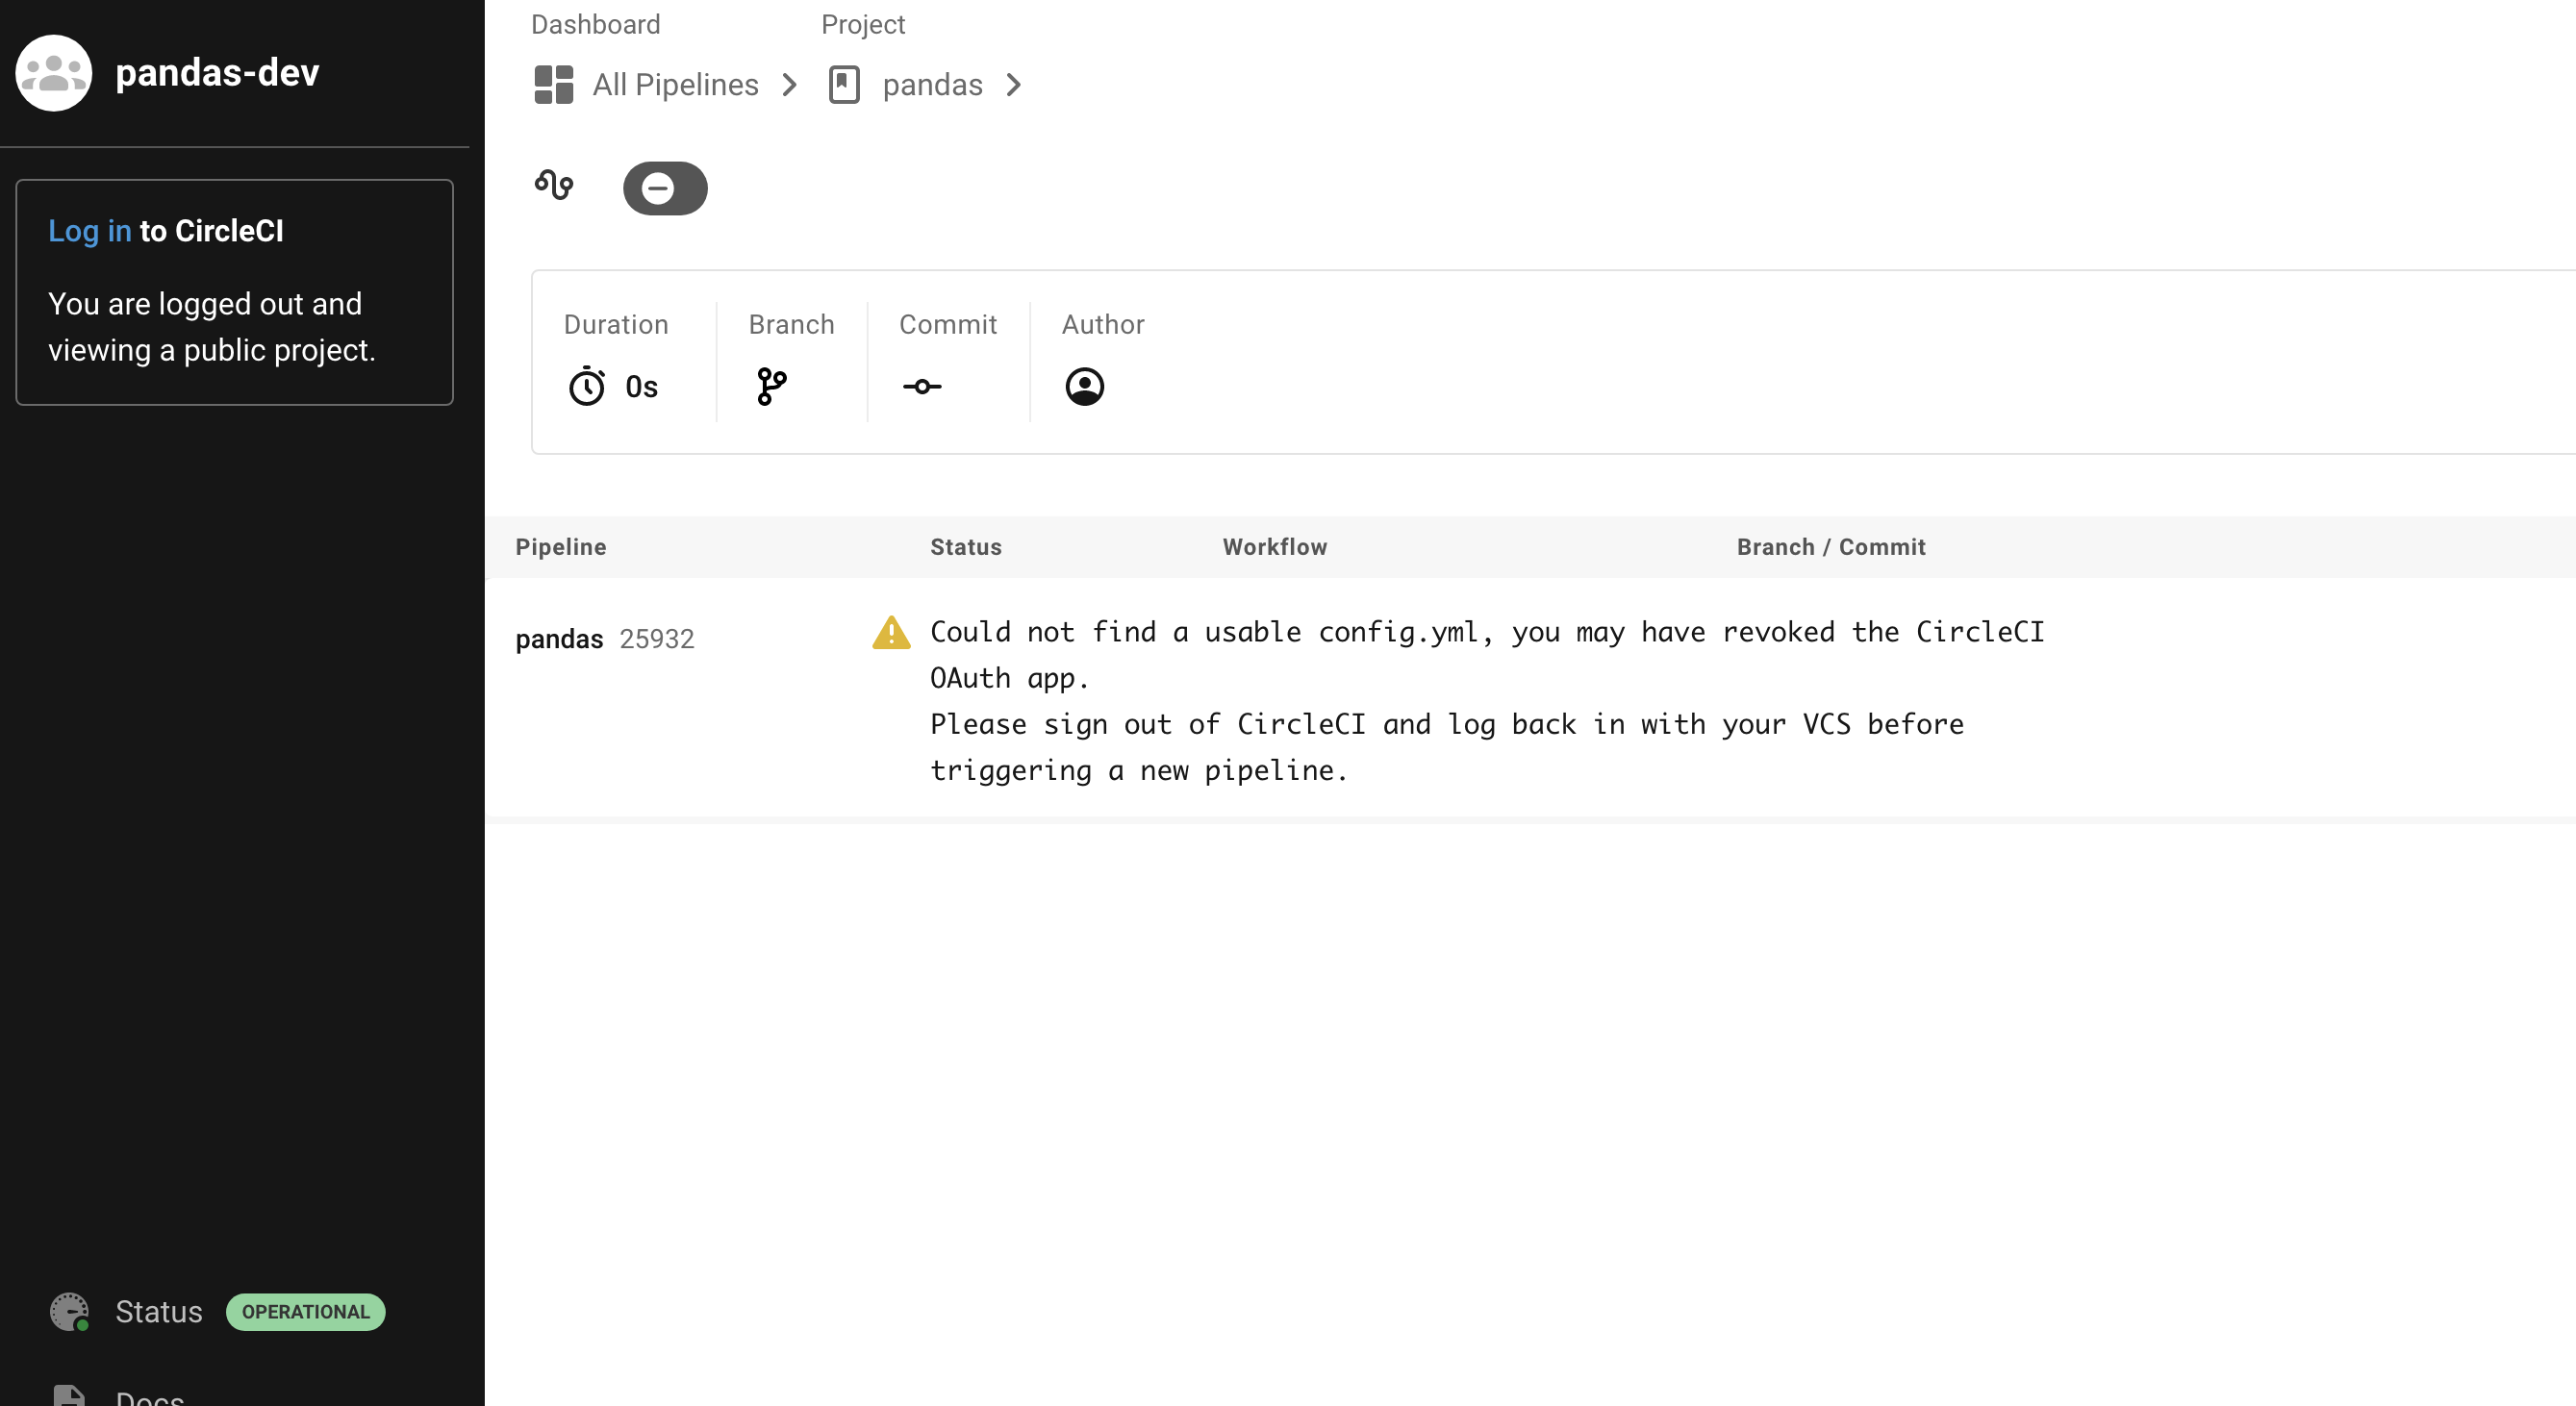Click the canceled status badge
Screen dimensions: 2576x1406
pyautogui.click(x=665, y=188)
